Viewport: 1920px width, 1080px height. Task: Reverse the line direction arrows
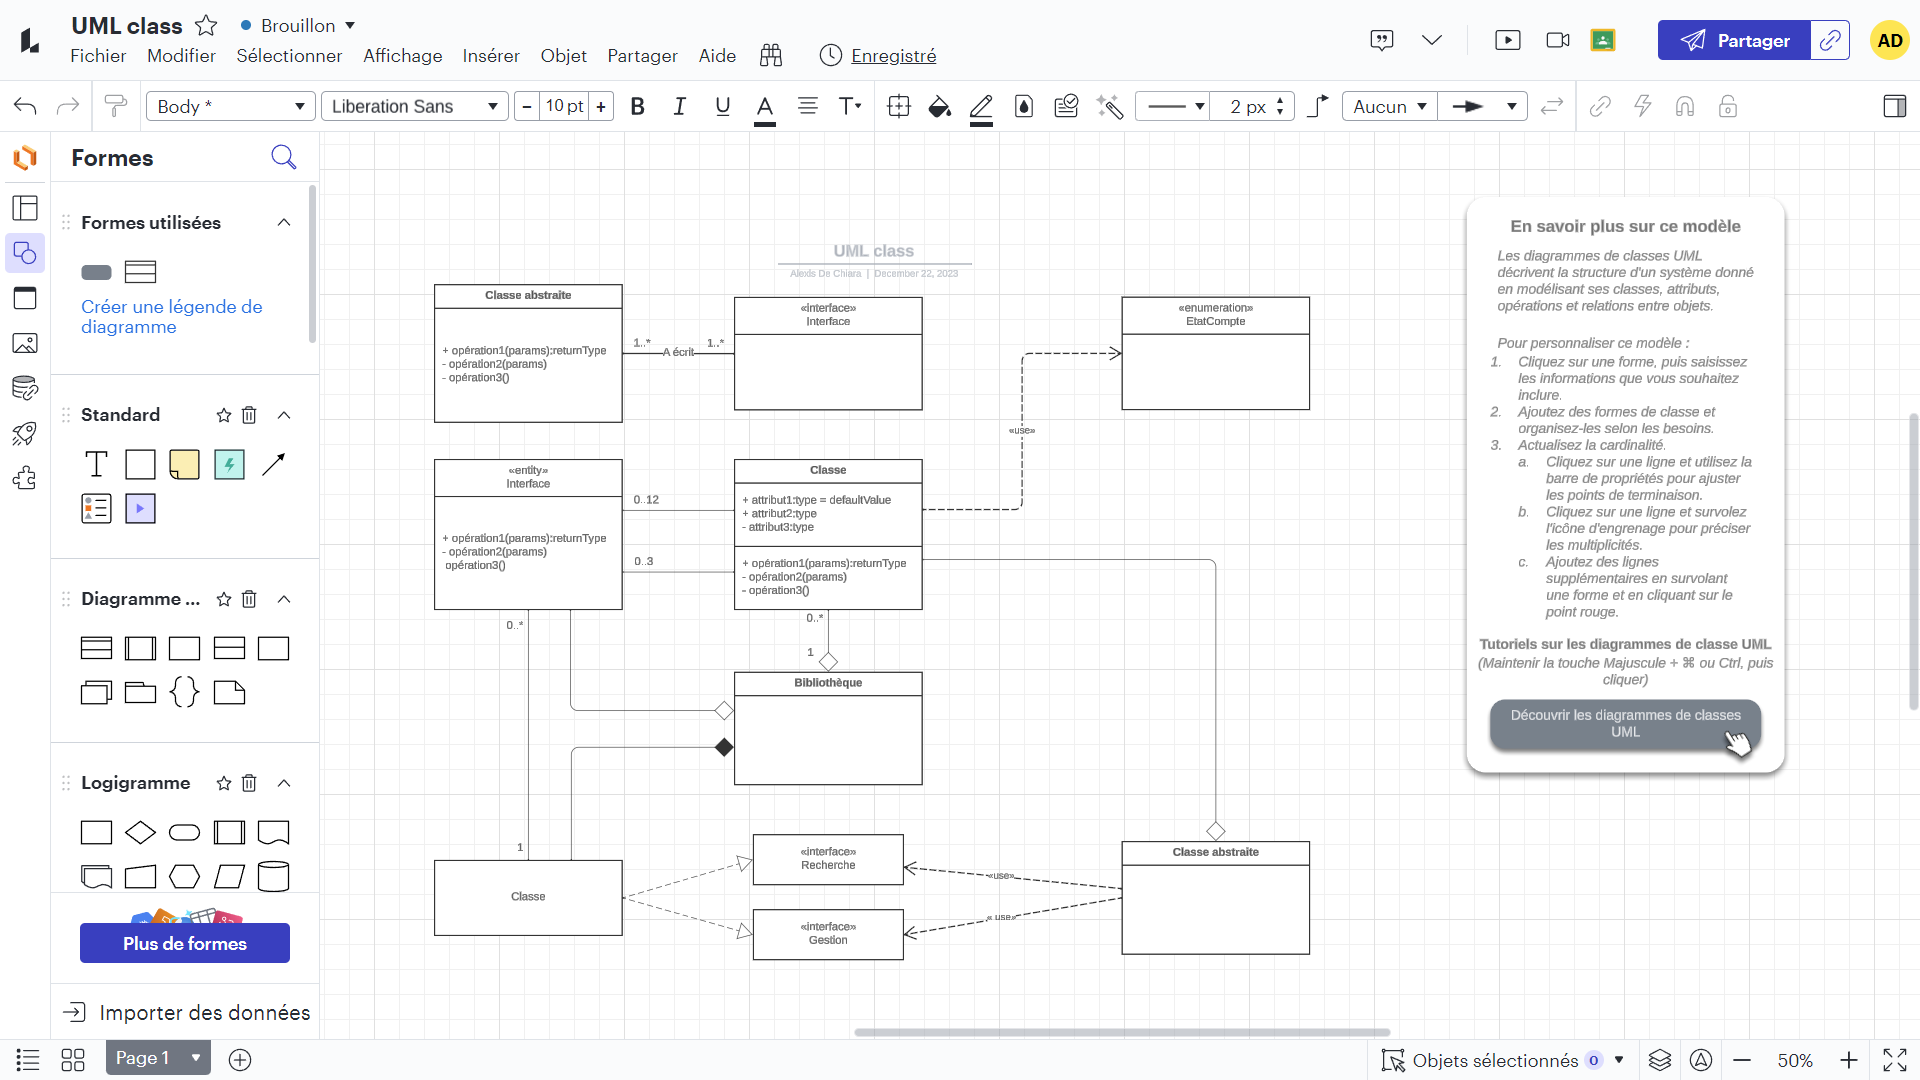pyautogui.click(x=1551, y=106)
